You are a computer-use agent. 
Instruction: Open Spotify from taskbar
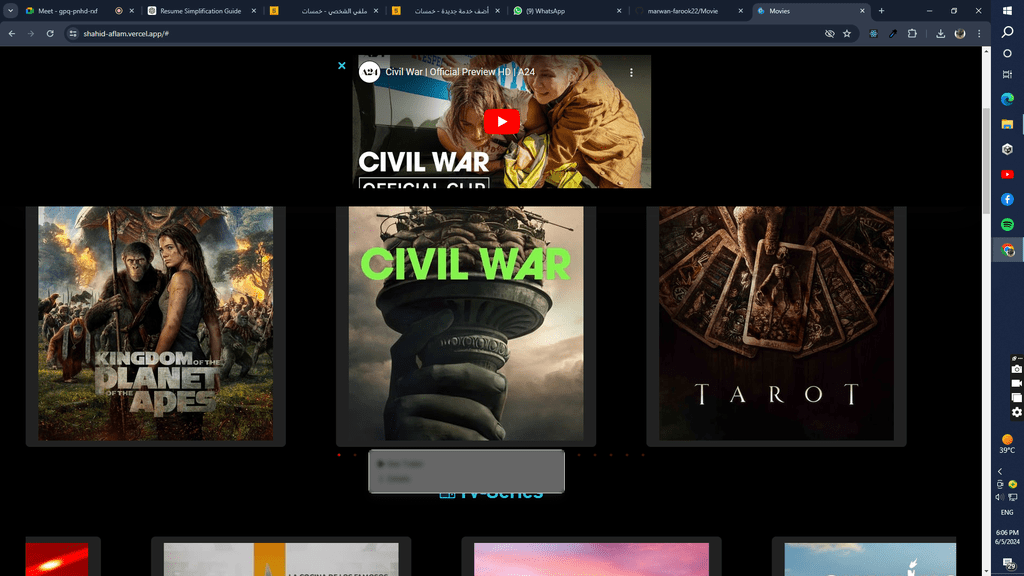click(x=1008, y=225)
